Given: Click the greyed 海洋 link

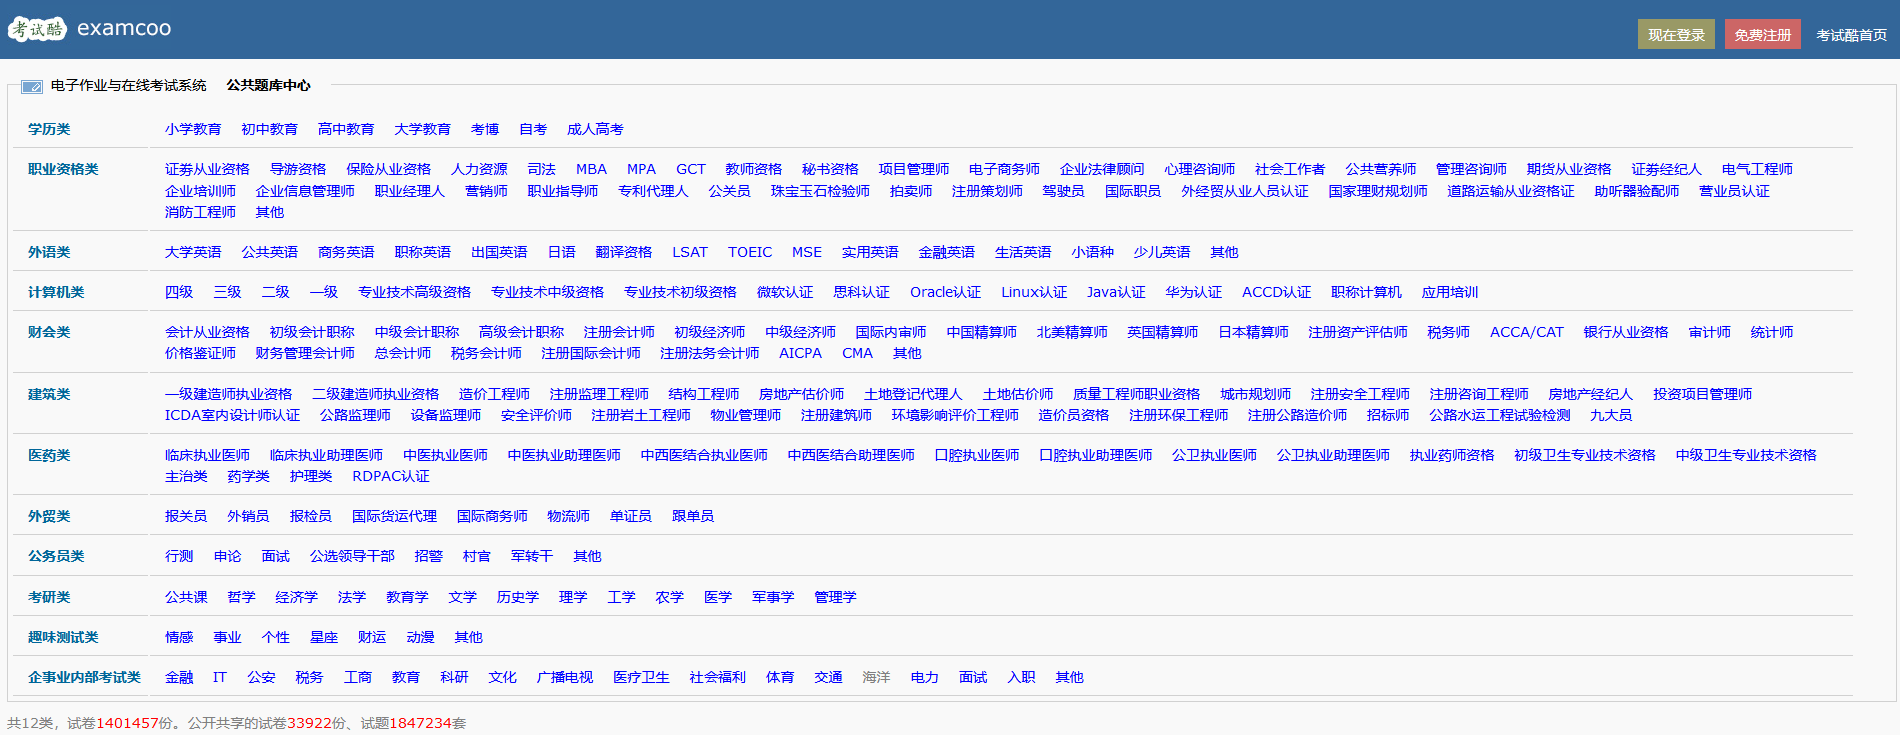Looking at the screenshot, I should [876, 678].
